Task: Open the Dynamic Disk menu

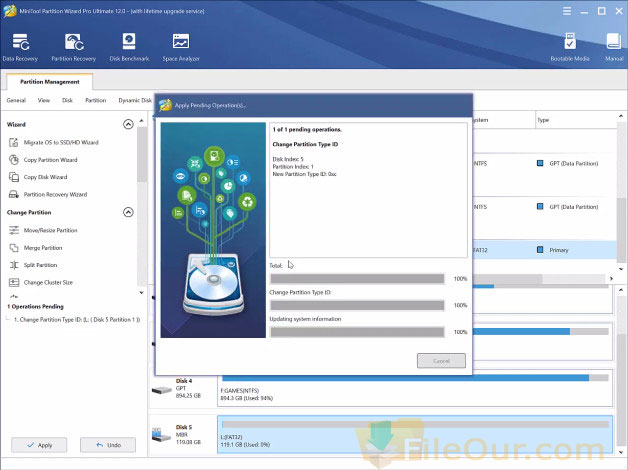Action: point(135,100)
